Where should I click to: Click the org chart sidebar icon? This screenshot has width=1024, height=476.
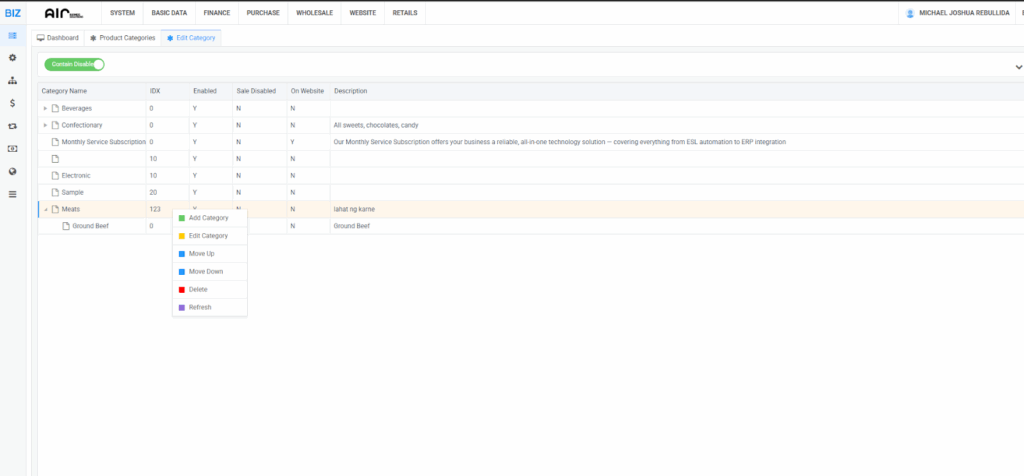[12, 81]
